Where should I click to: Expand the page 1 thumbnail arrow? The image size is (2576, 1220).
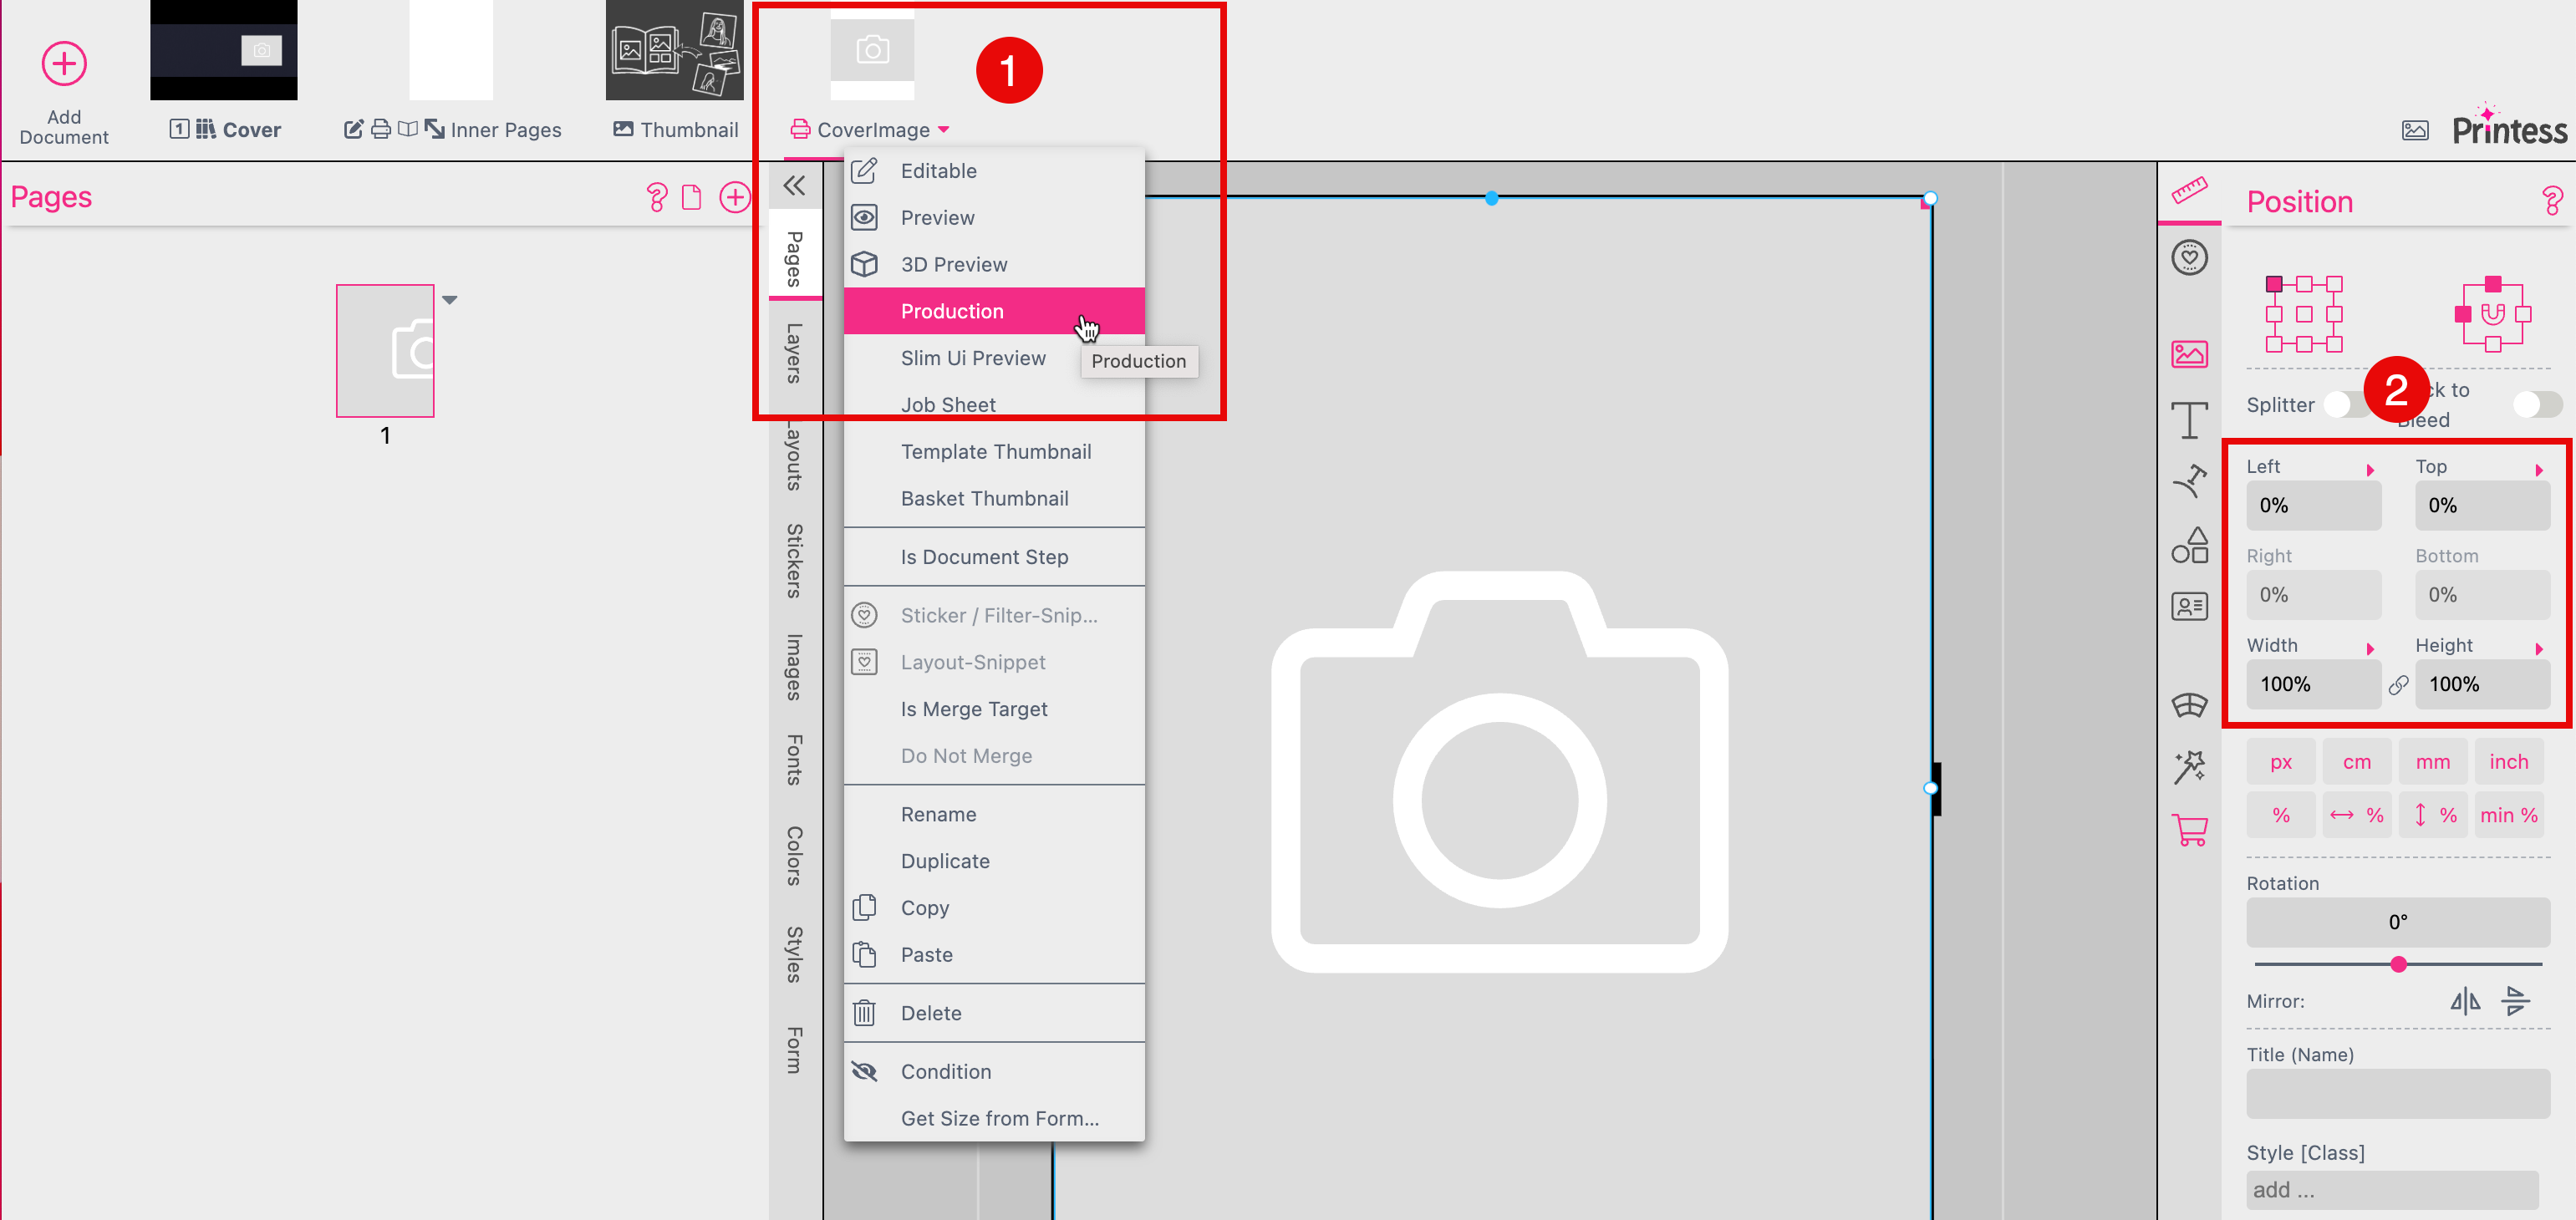pyautogui.click(x=450, y=299)
